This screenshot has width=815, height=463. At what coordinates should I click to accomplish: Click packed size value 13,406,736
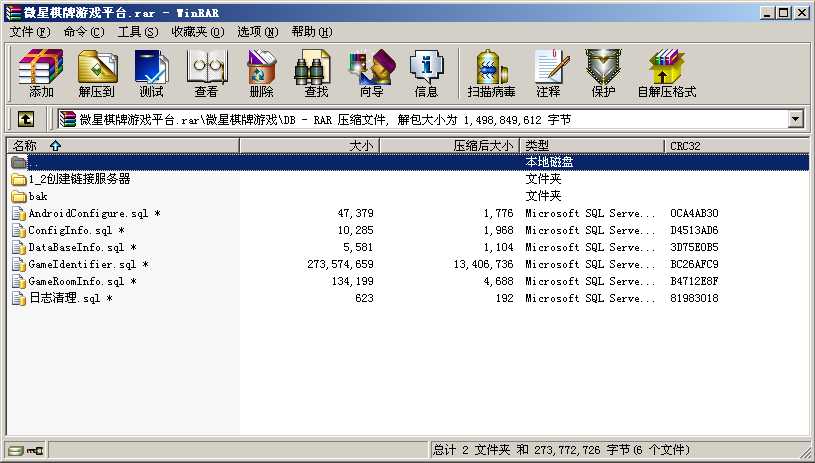tap(483, 264)
